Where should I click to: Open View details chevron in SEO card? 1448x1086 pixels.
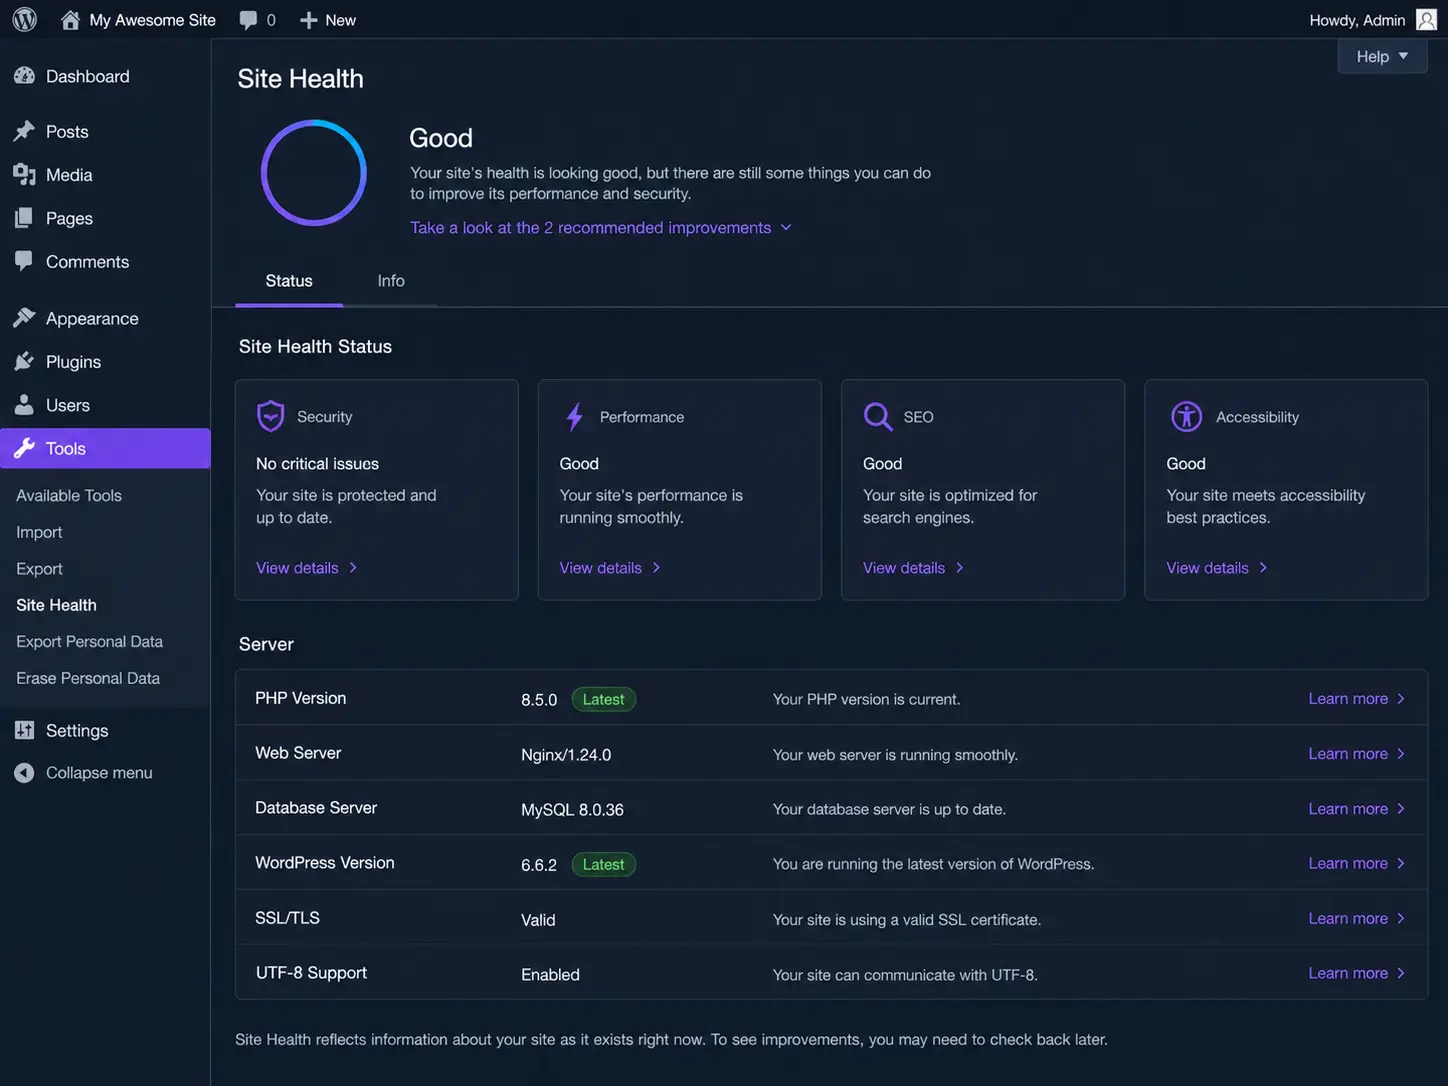pyautogui.click(x=960, y=568)
